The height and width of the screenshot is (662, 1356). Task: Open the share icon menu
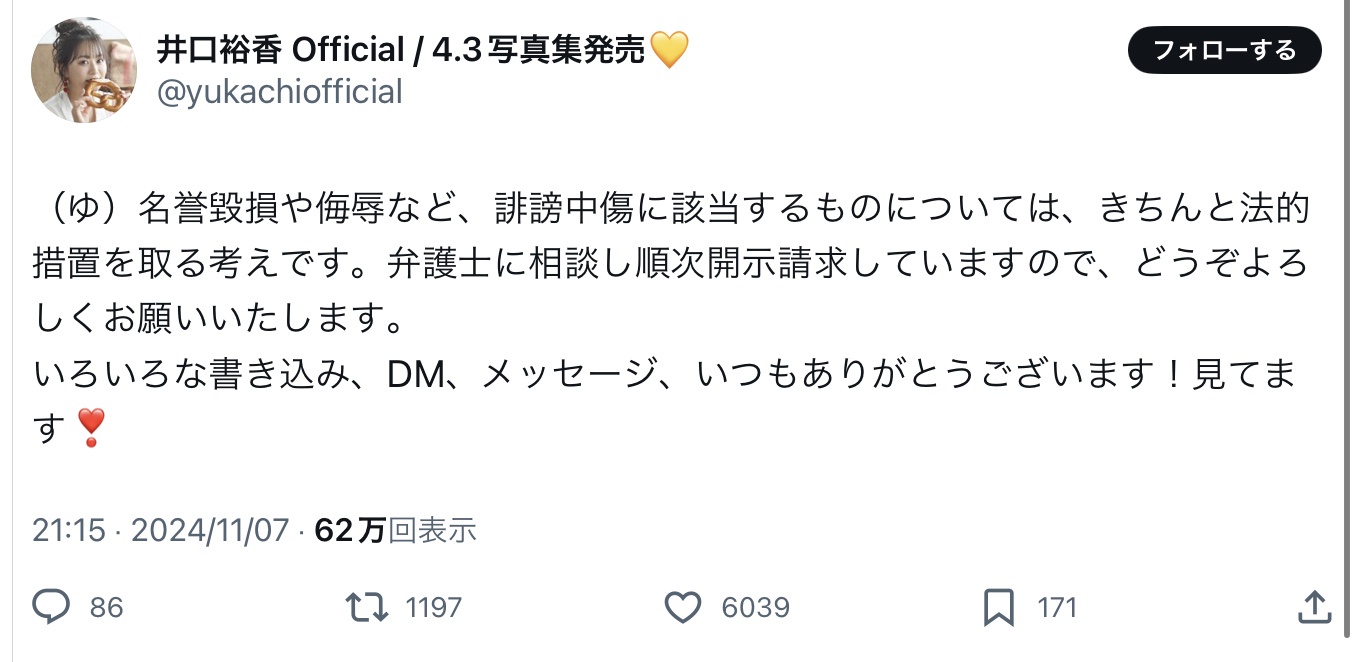tap(1314, 606)
